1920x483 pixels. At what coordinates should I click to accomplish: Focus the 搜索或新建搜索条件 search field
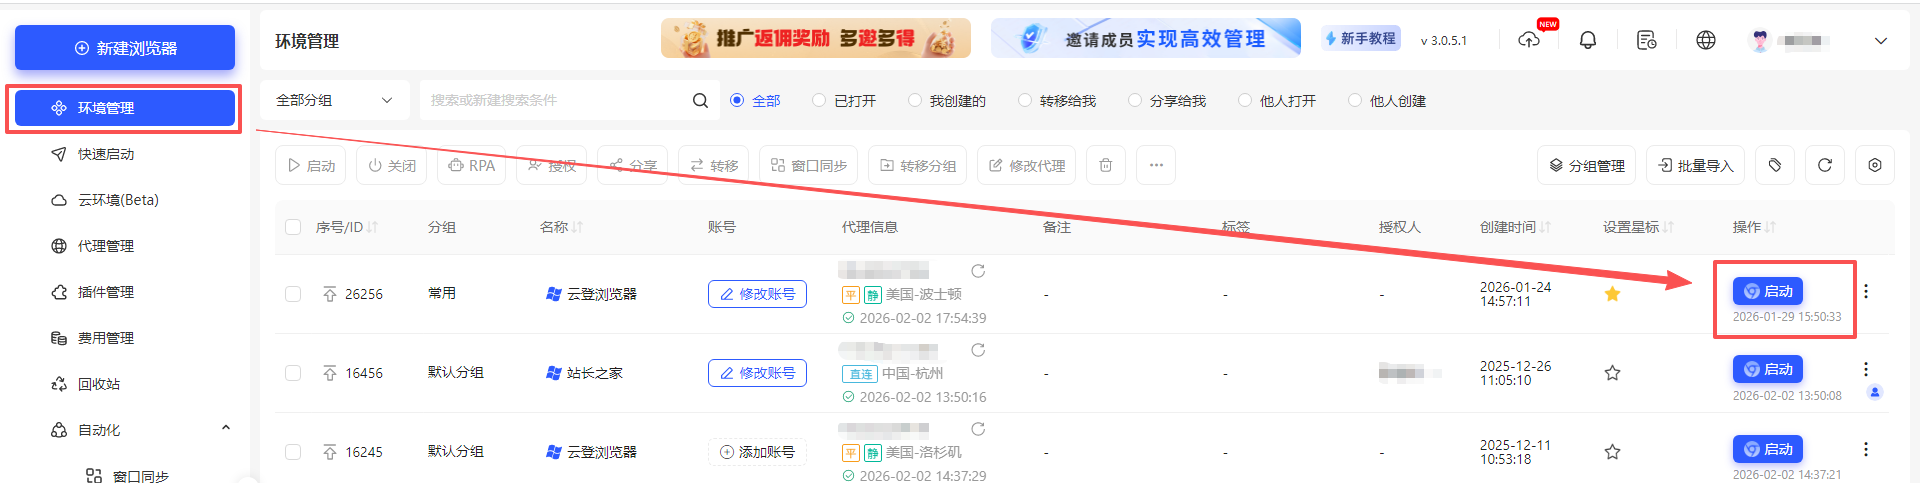555,100
